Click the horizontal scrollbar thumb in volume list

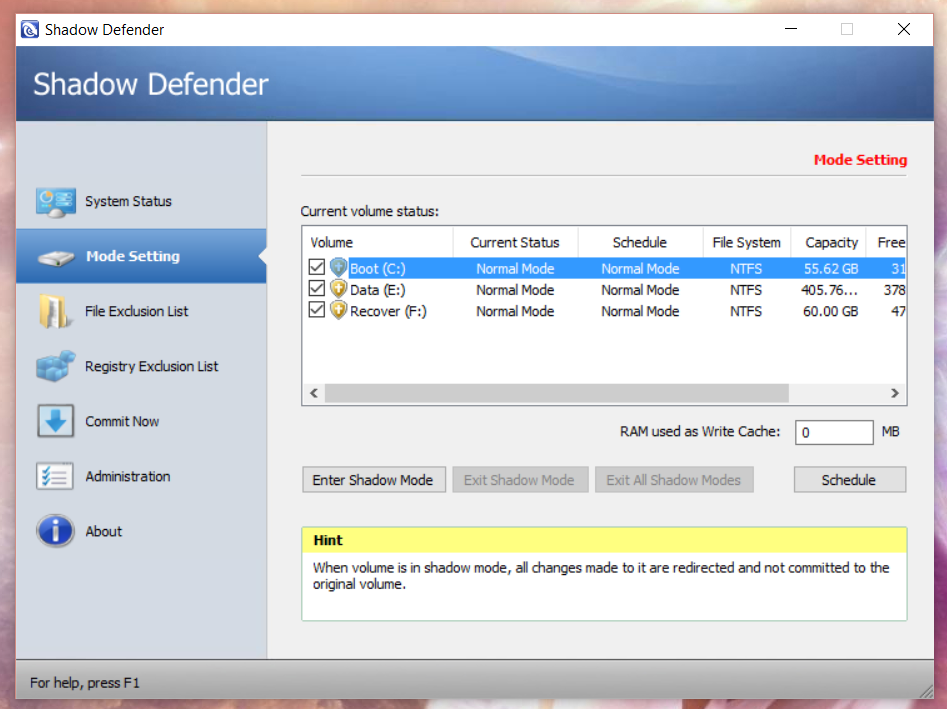tap(556, 393)
